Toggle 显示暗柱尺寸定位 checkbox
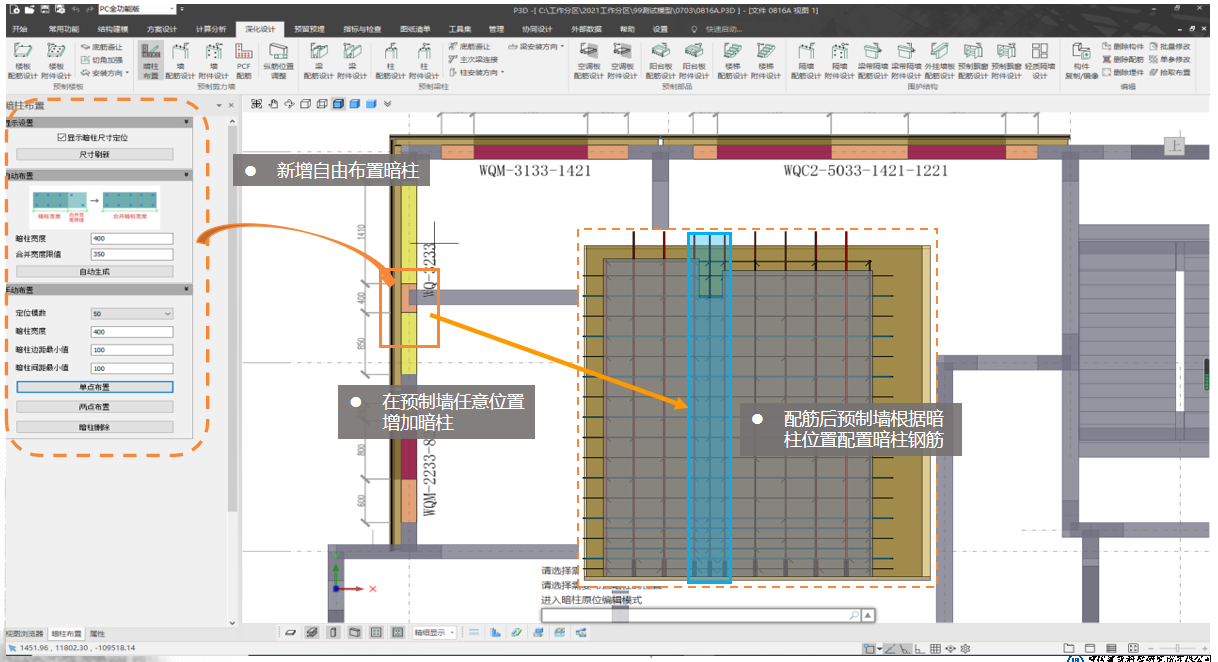The image size is (1218, 662). click(x=62, y=137)
